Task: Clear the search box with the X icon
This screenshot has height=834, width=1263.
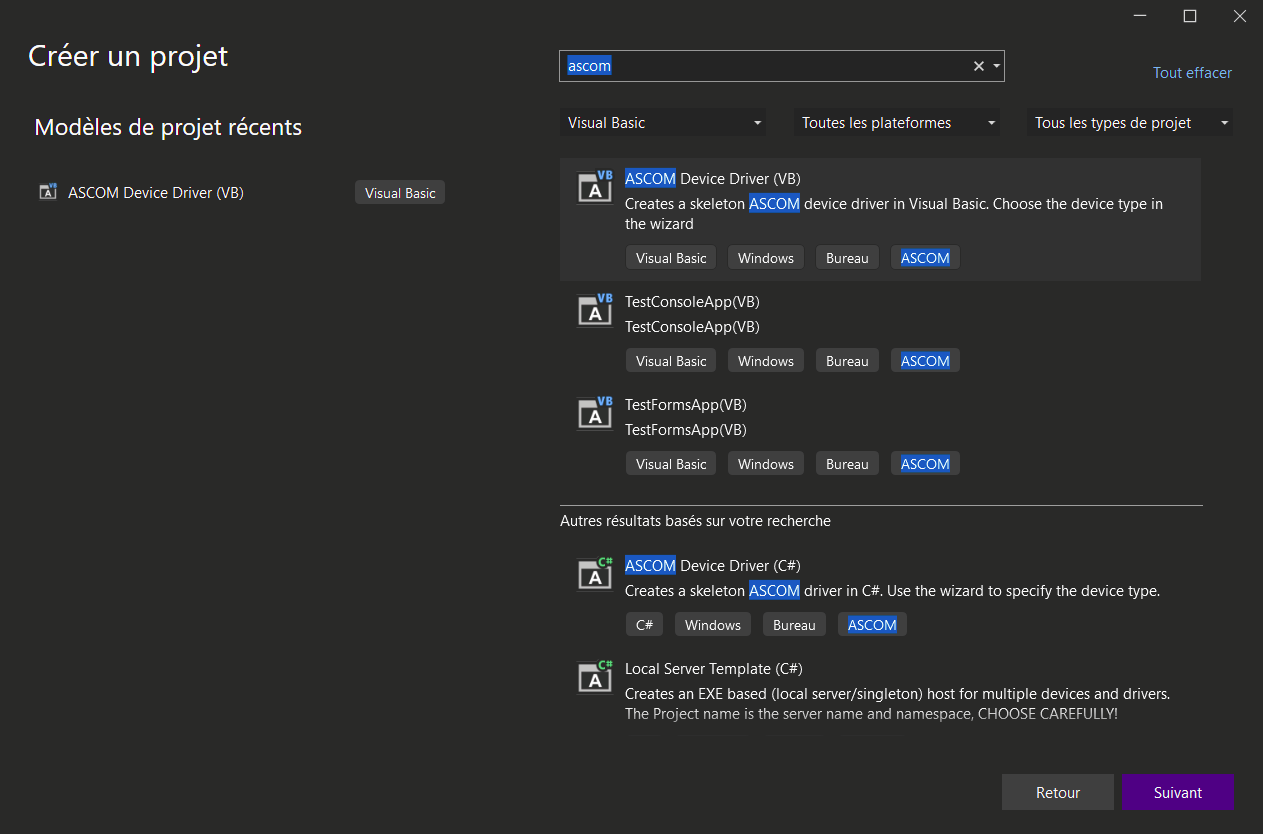Action: pyautogui.click(x=979, y=66)
